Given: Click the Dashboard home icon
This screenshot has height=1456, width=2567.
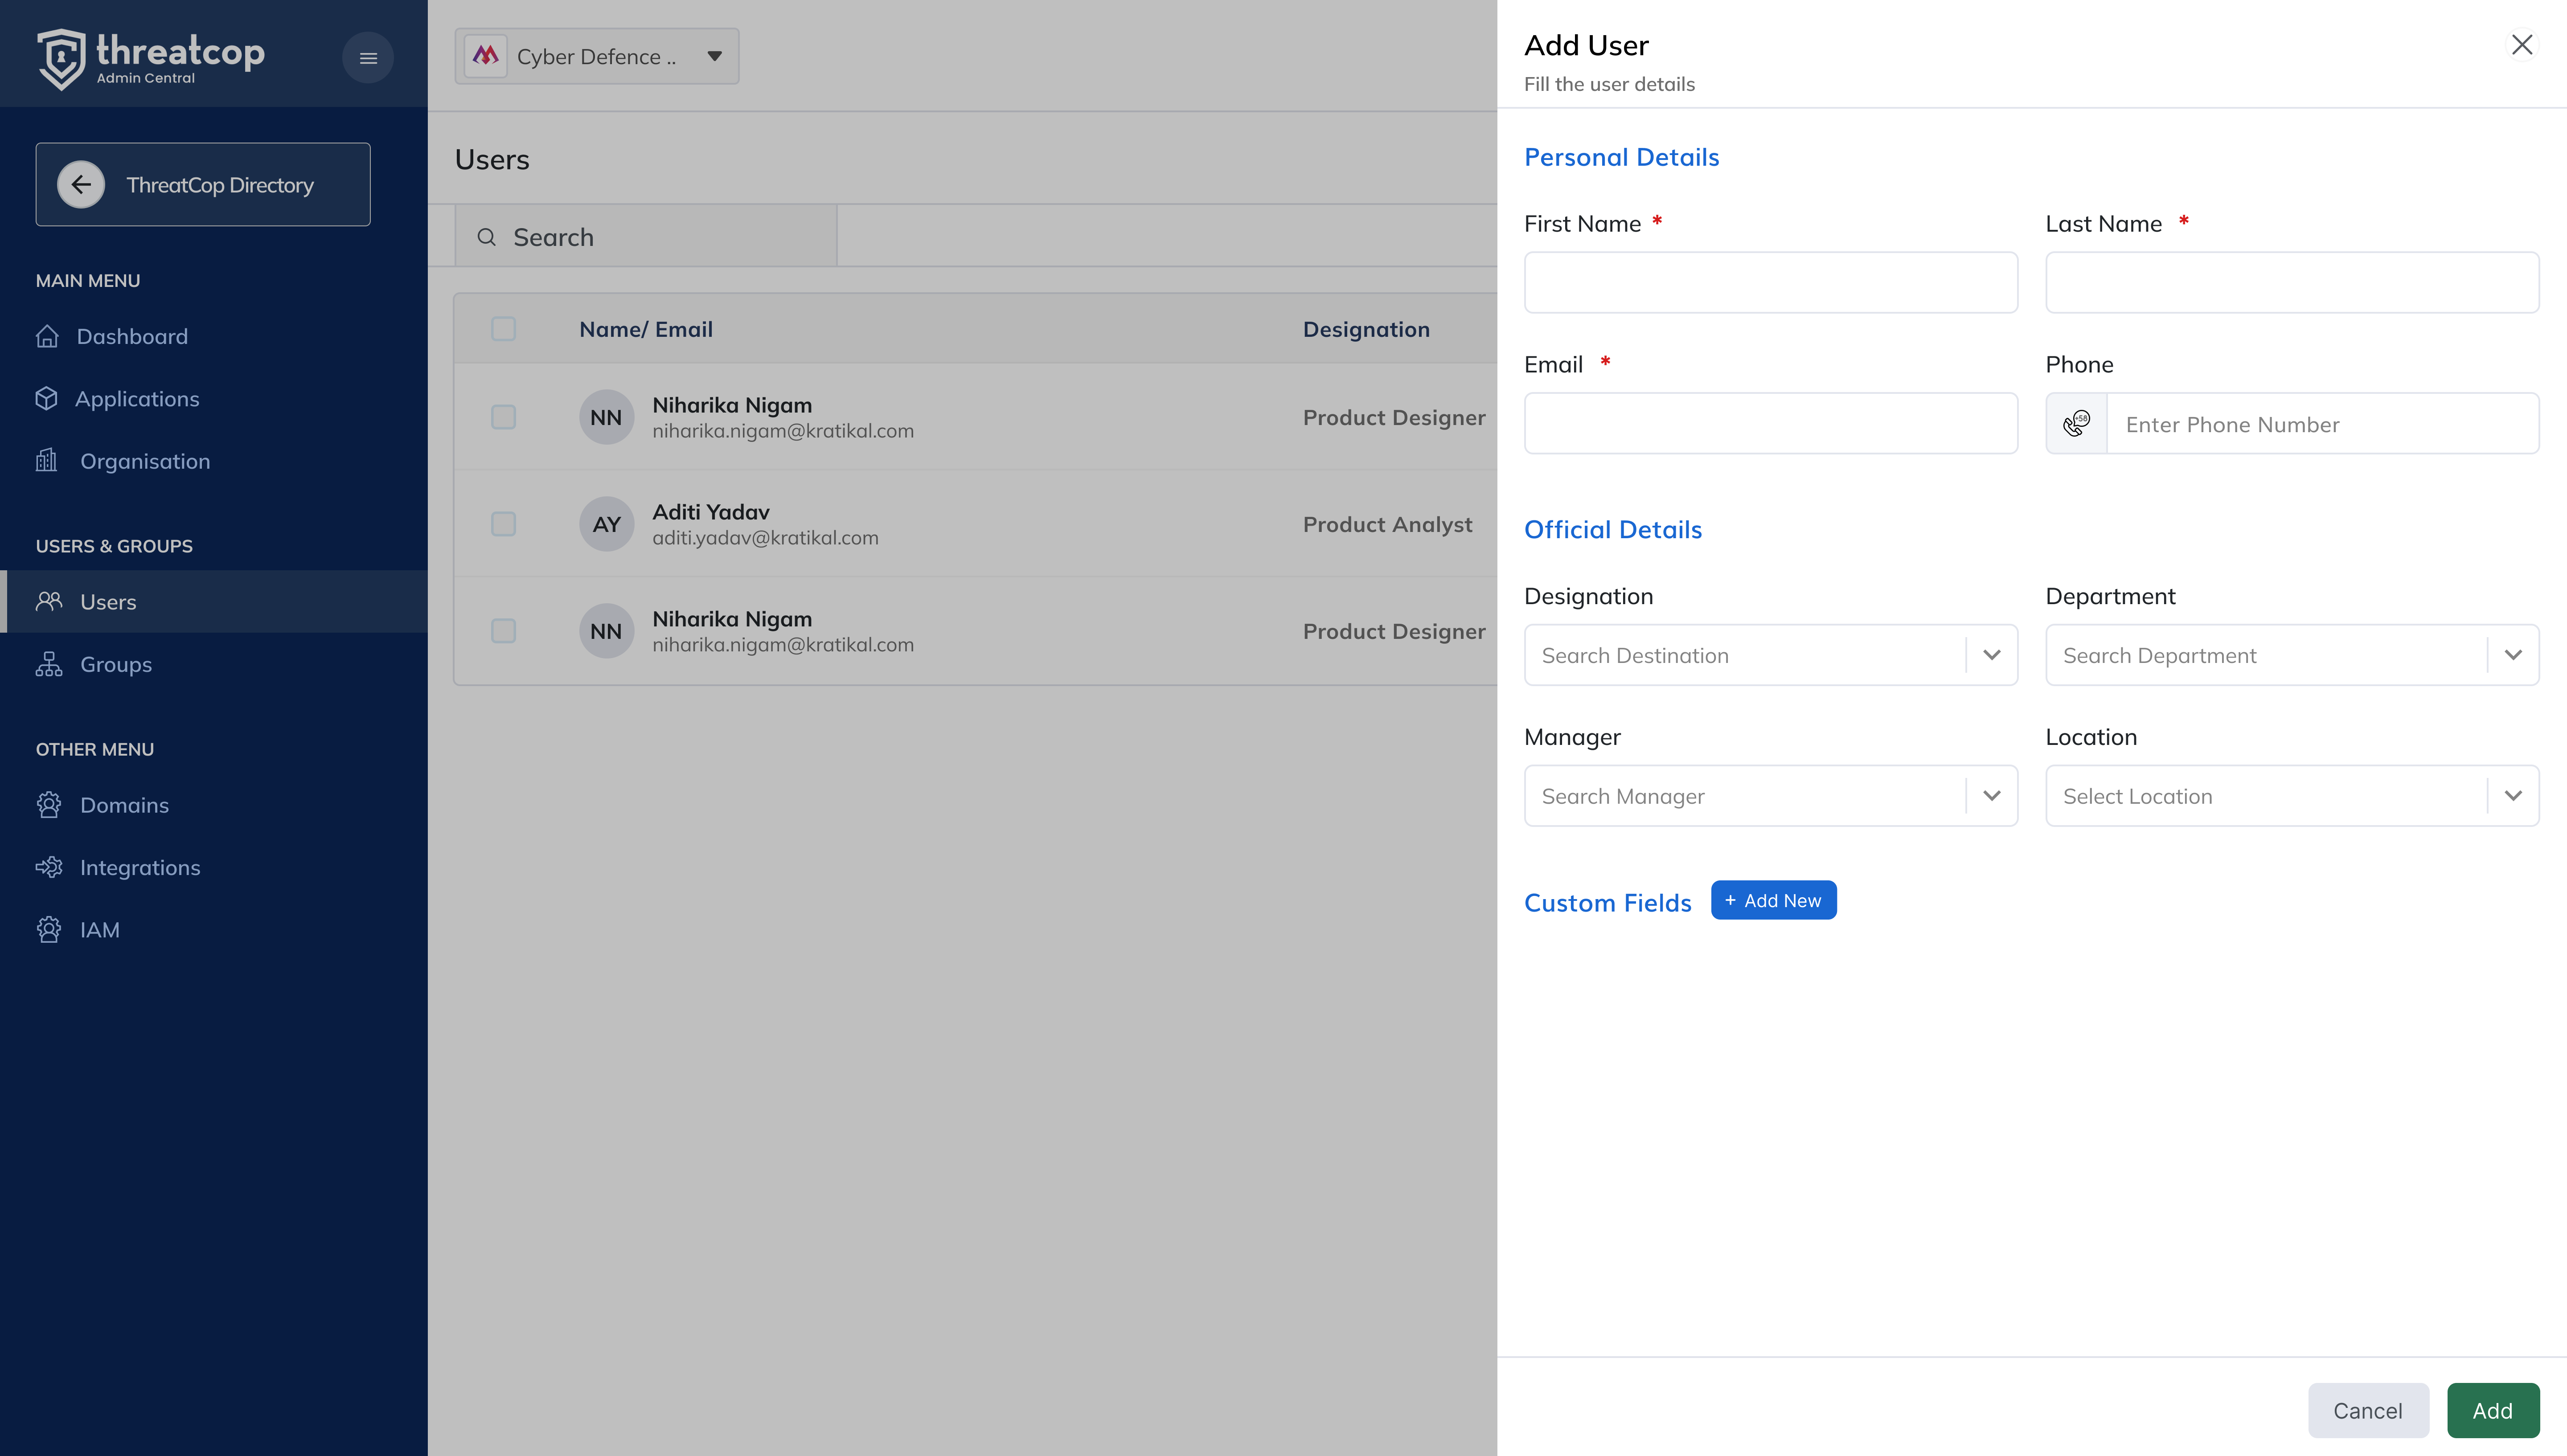Looking at the screenshot, I should pos(47,336).
